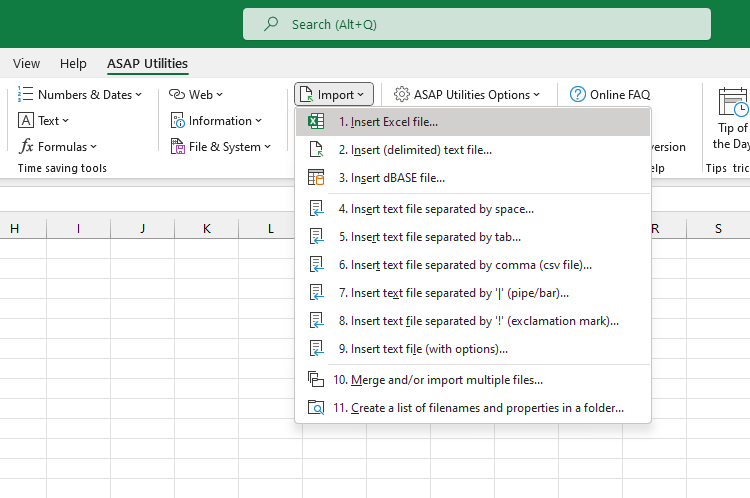Screen dimensions: 750x498
Task: Select column S header
Action: tap(718, 228)
